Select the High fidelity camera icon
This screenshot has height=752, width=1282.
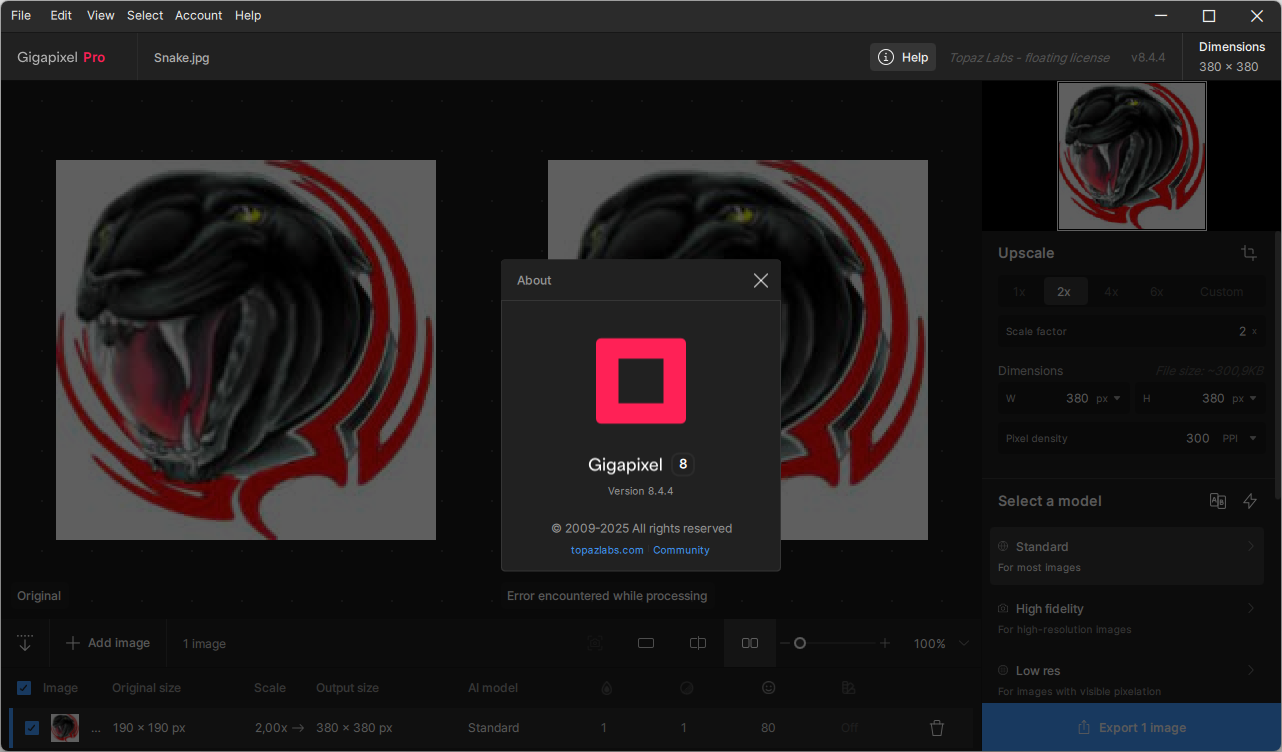pos(1003,608)
